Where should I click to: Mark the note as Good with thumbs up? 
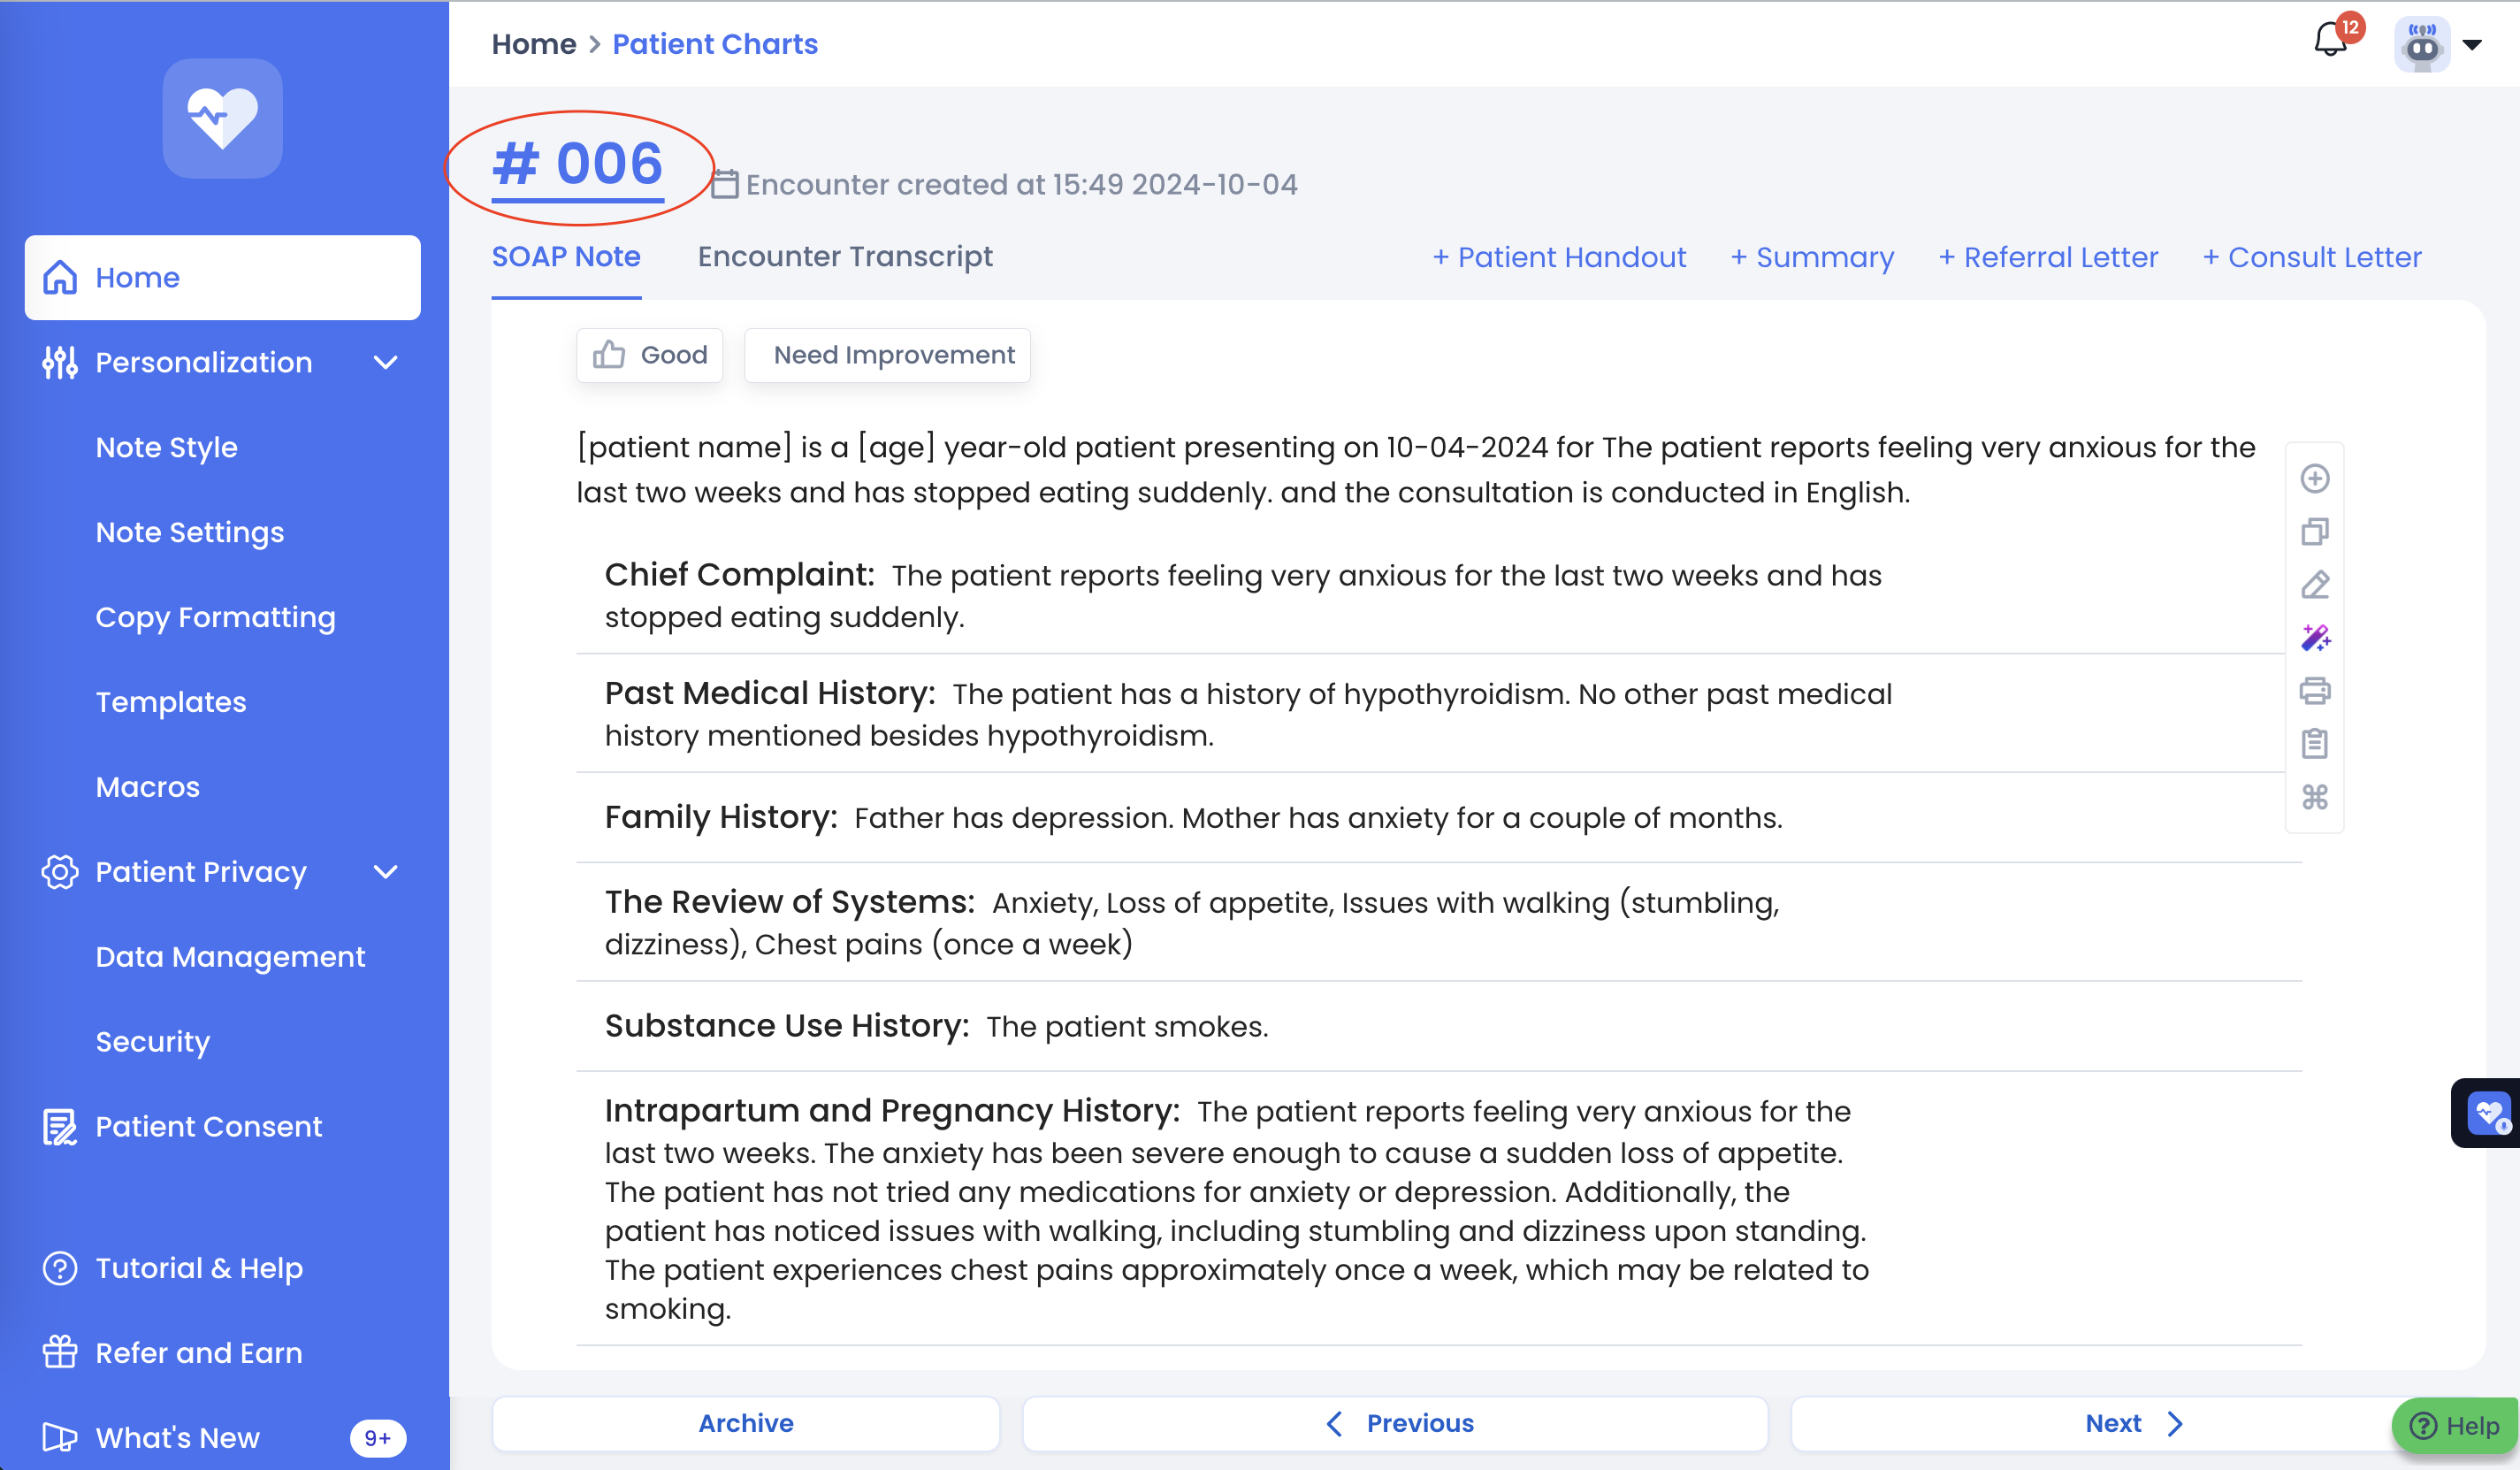coord(650,355)
